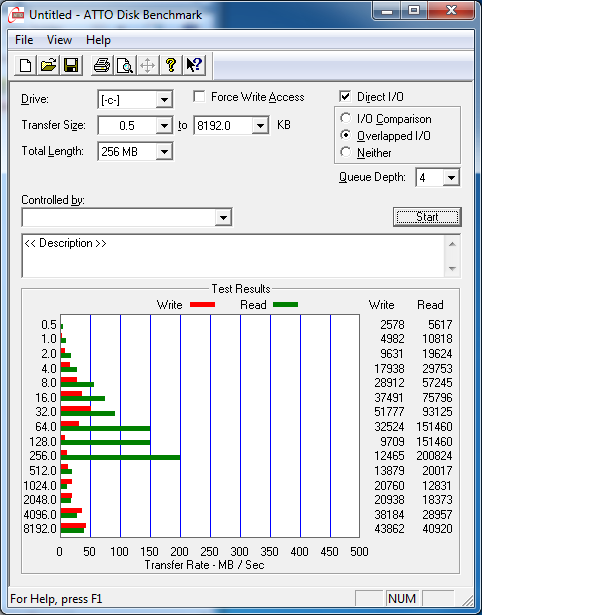Maximize the ATTO Disk Benchmark window
This screenshot has width=614, height=615.
(x=414, y=11)
